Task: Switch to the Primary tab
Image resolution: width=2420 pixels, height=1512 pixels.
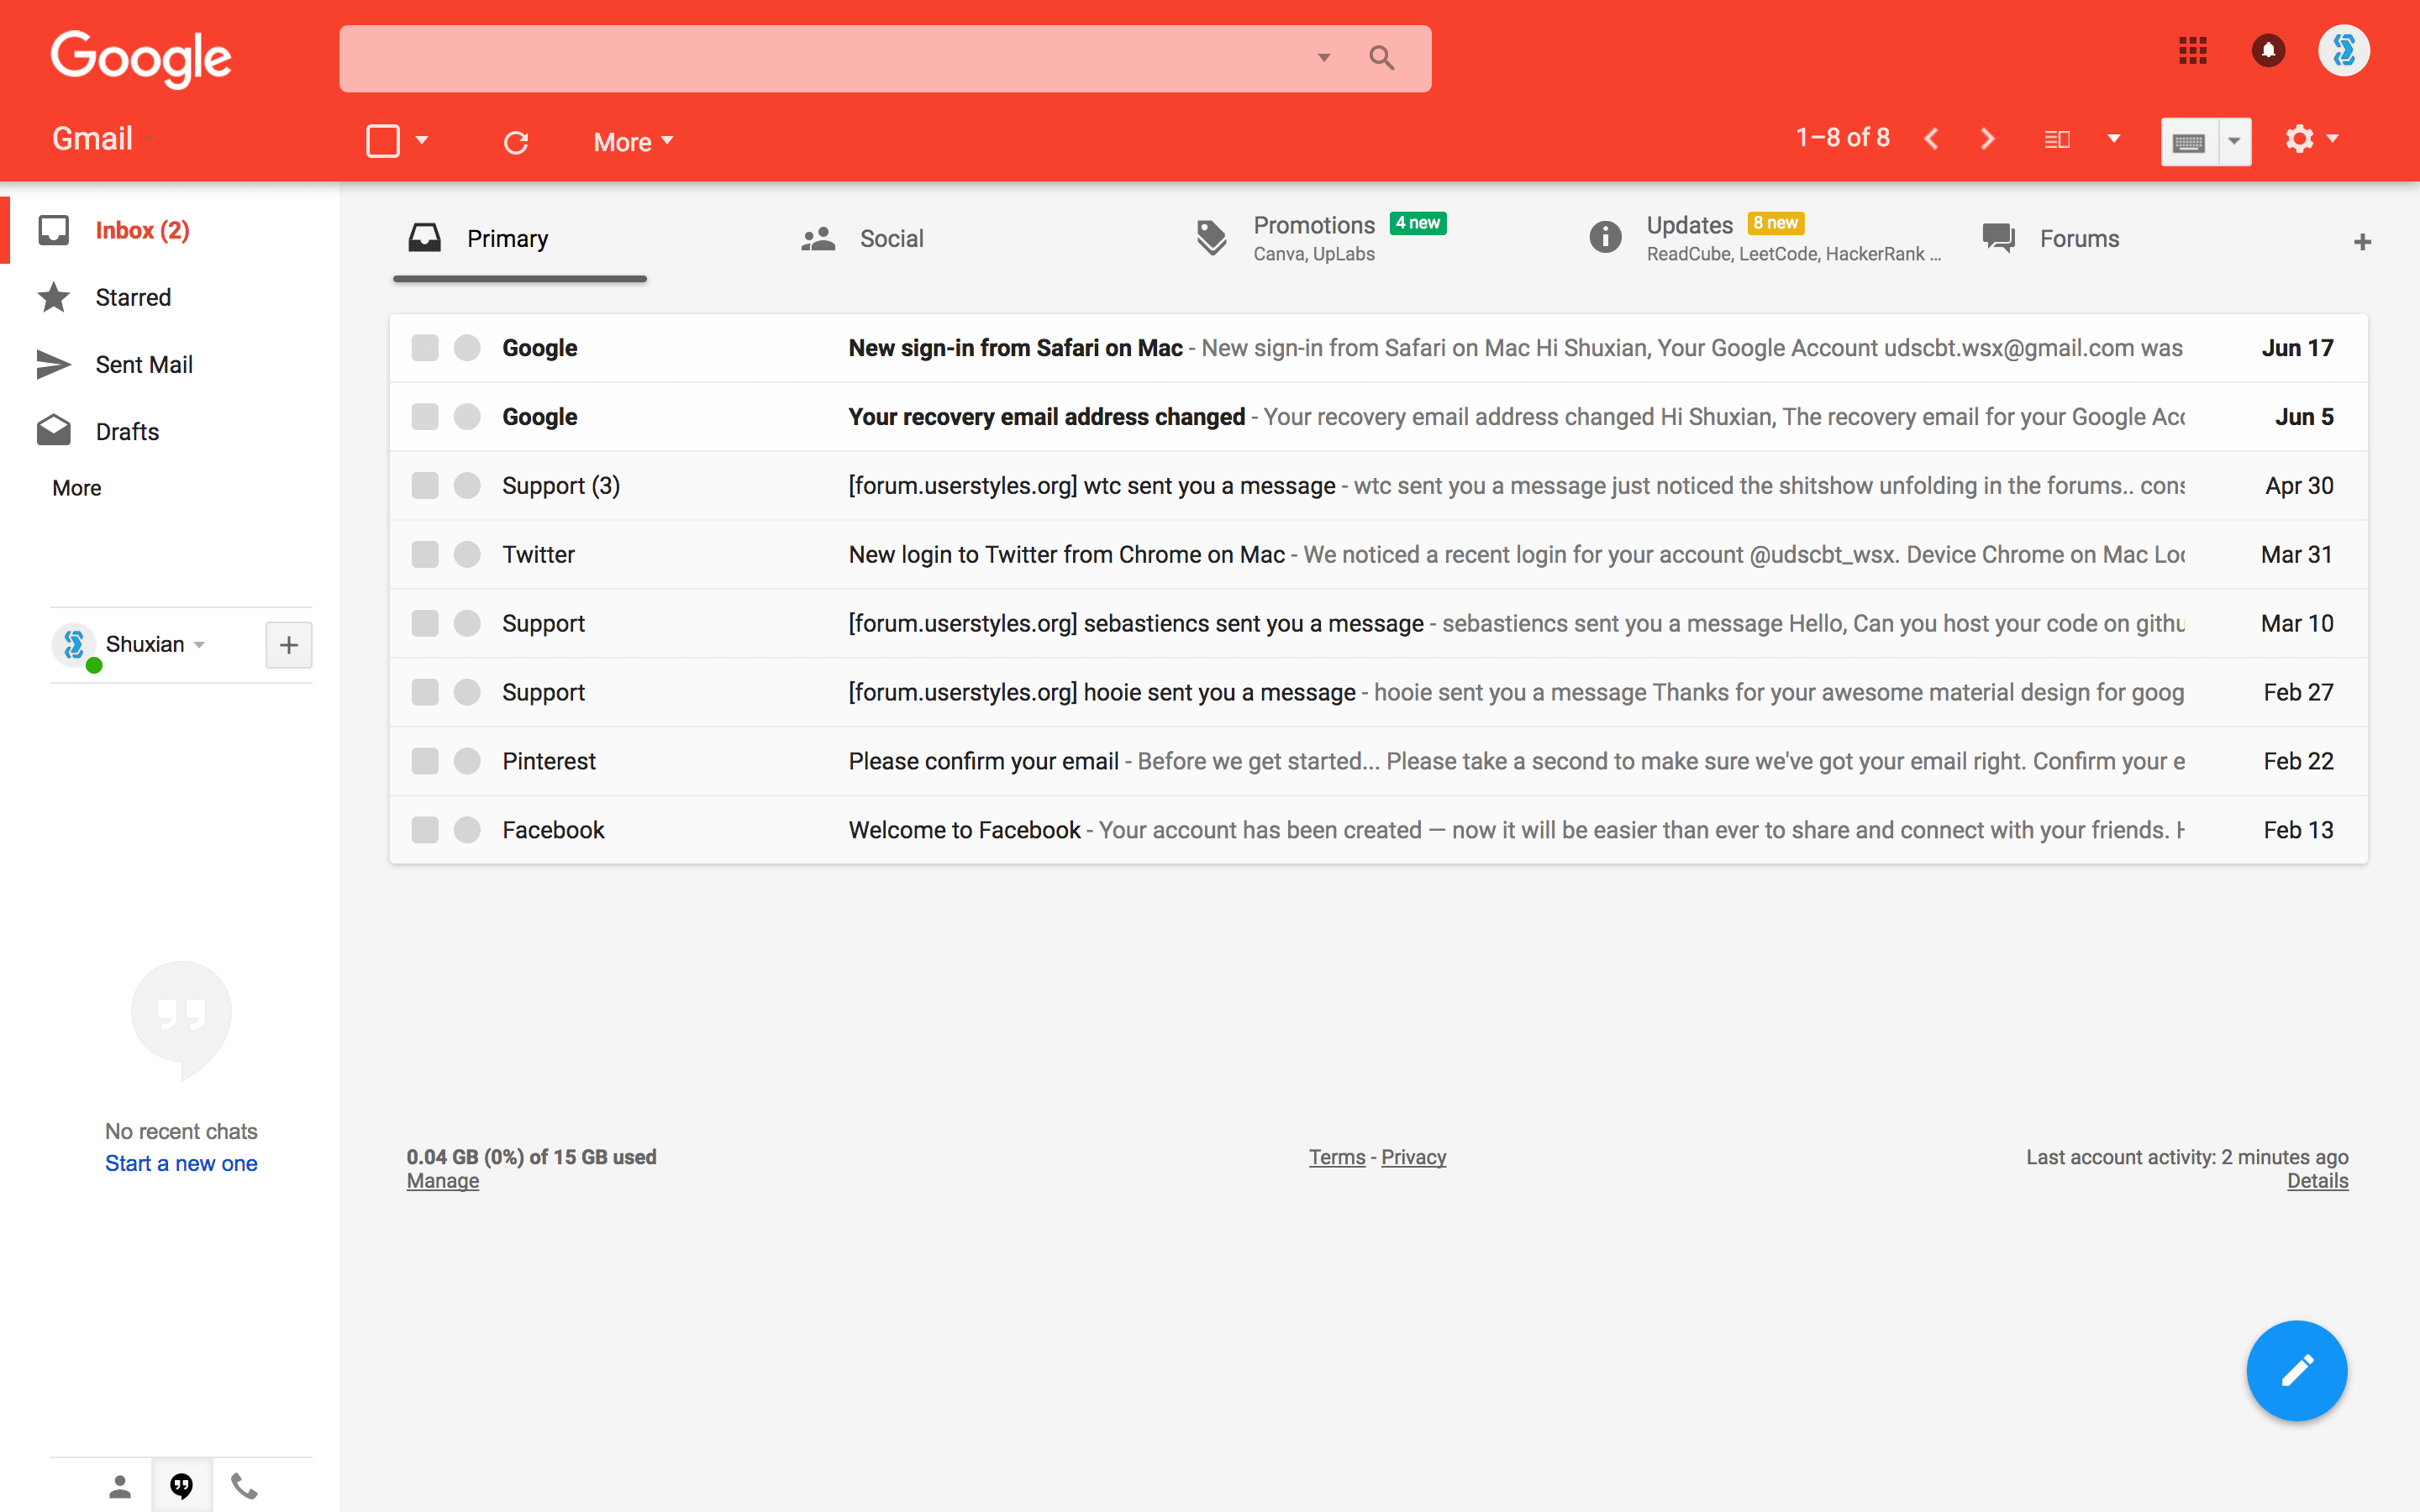Action: coord(520,239)
